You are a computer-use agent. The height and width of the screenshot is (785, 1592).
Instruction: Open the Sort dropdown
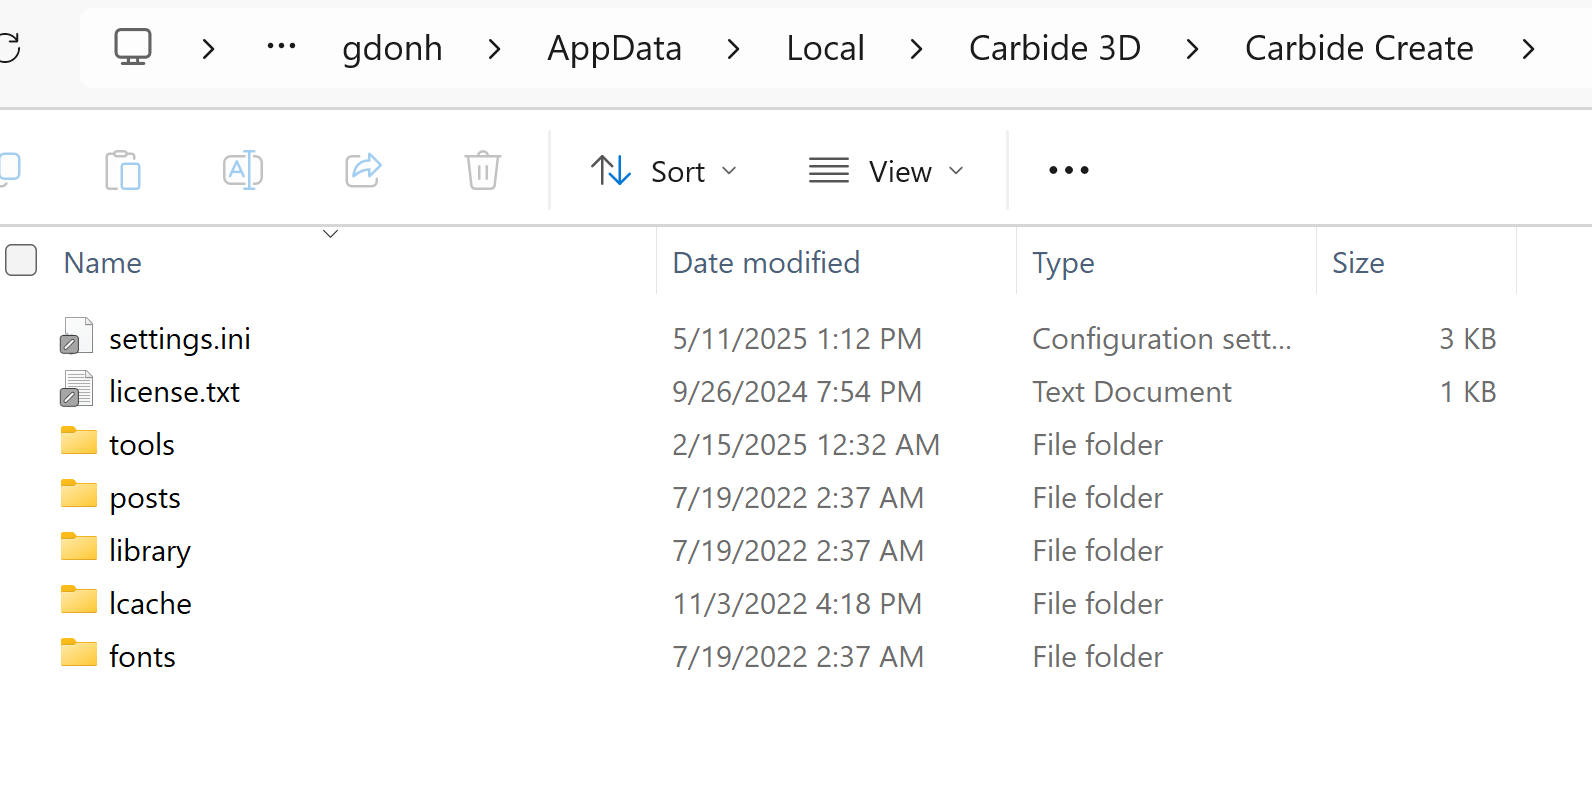pyautogui.click(x=664, y=171)
